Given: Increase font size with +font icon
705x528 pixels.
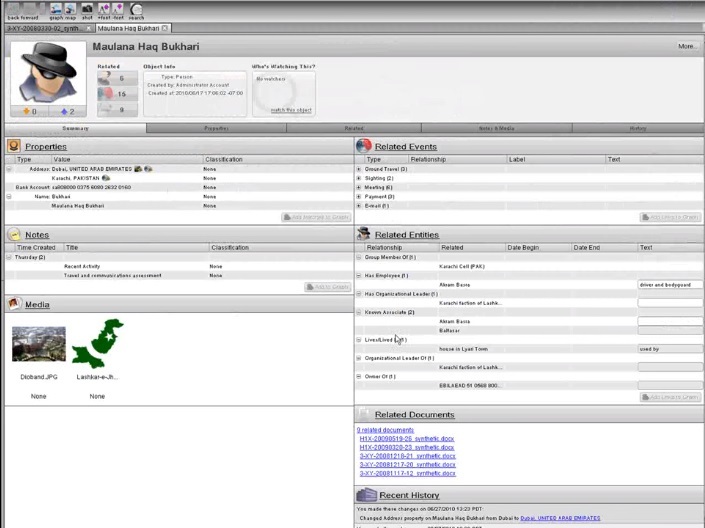Looking at the screenshot, I should [x=104, y=9].
